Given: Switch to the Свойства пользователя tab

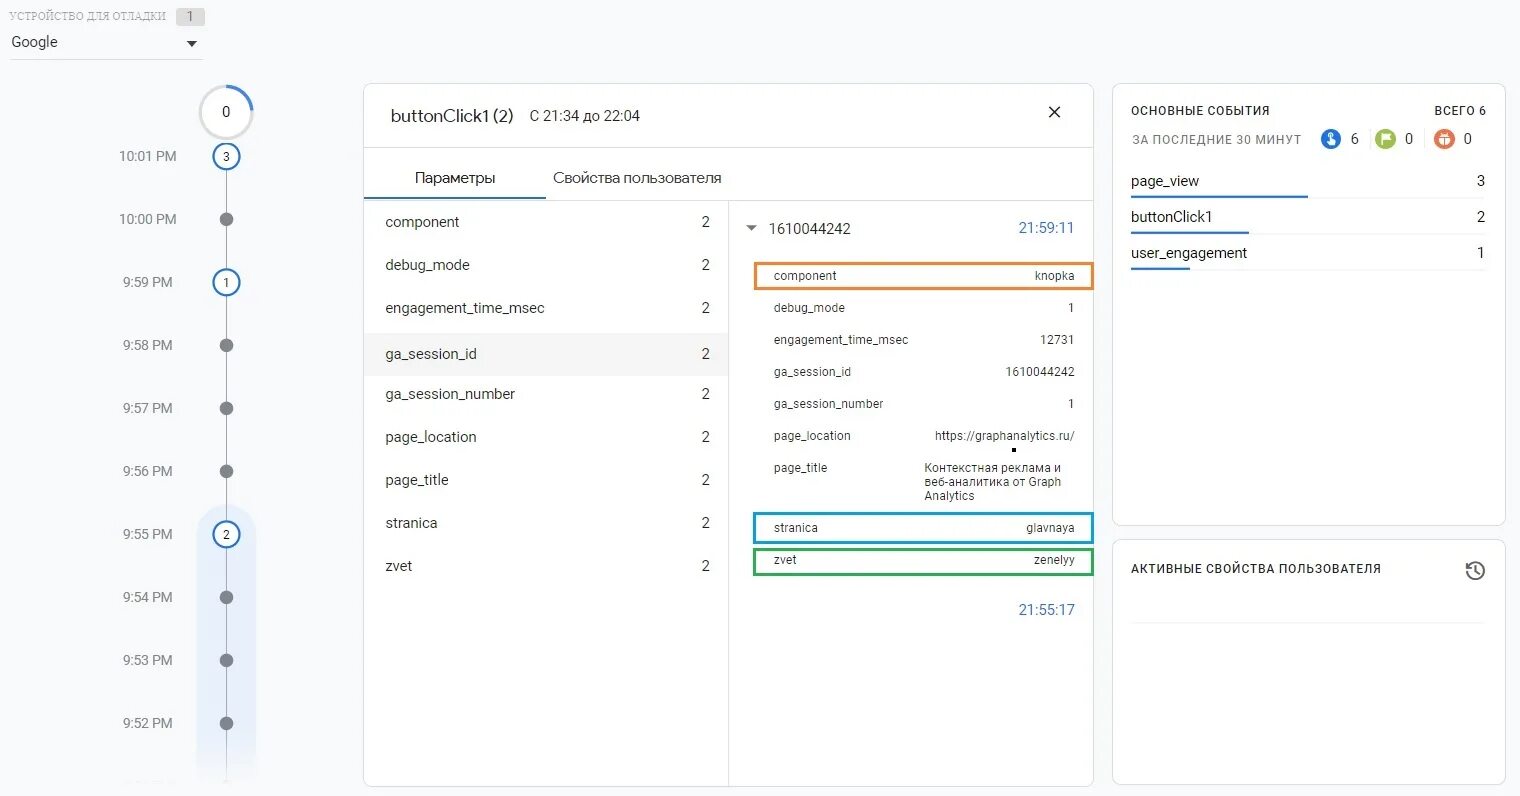Looking at the screenshot, I should [637, 178].
